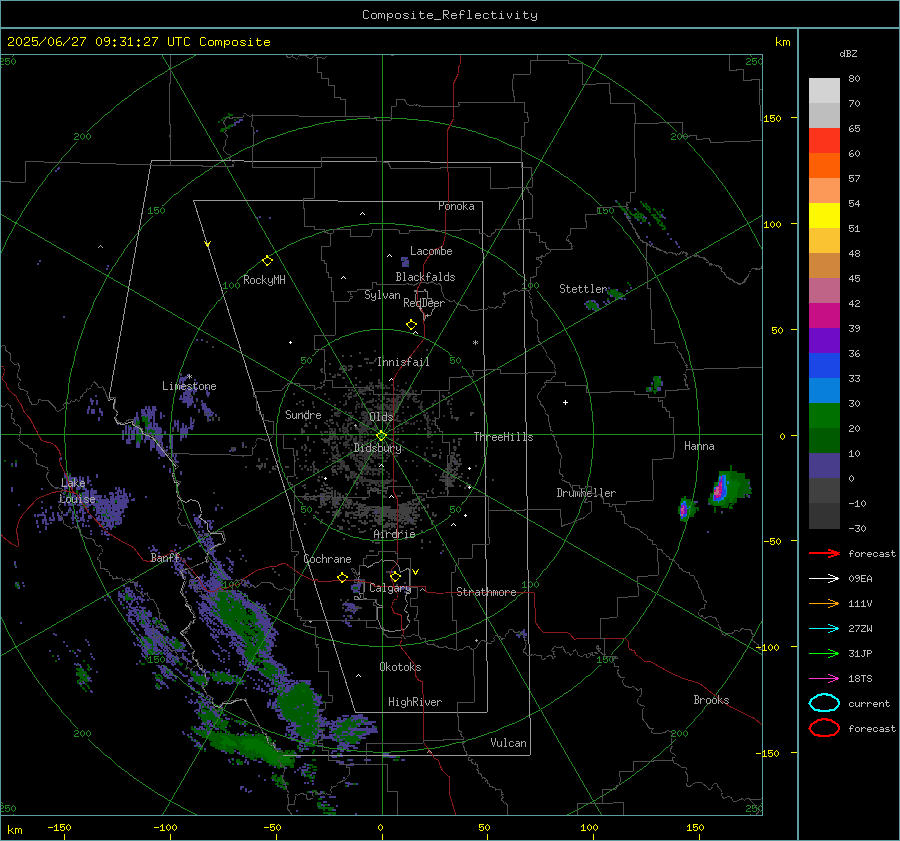900x841 pixels.
Task: Click the bright green 30 dBZ swatch
Action: (x=824, y=415)
